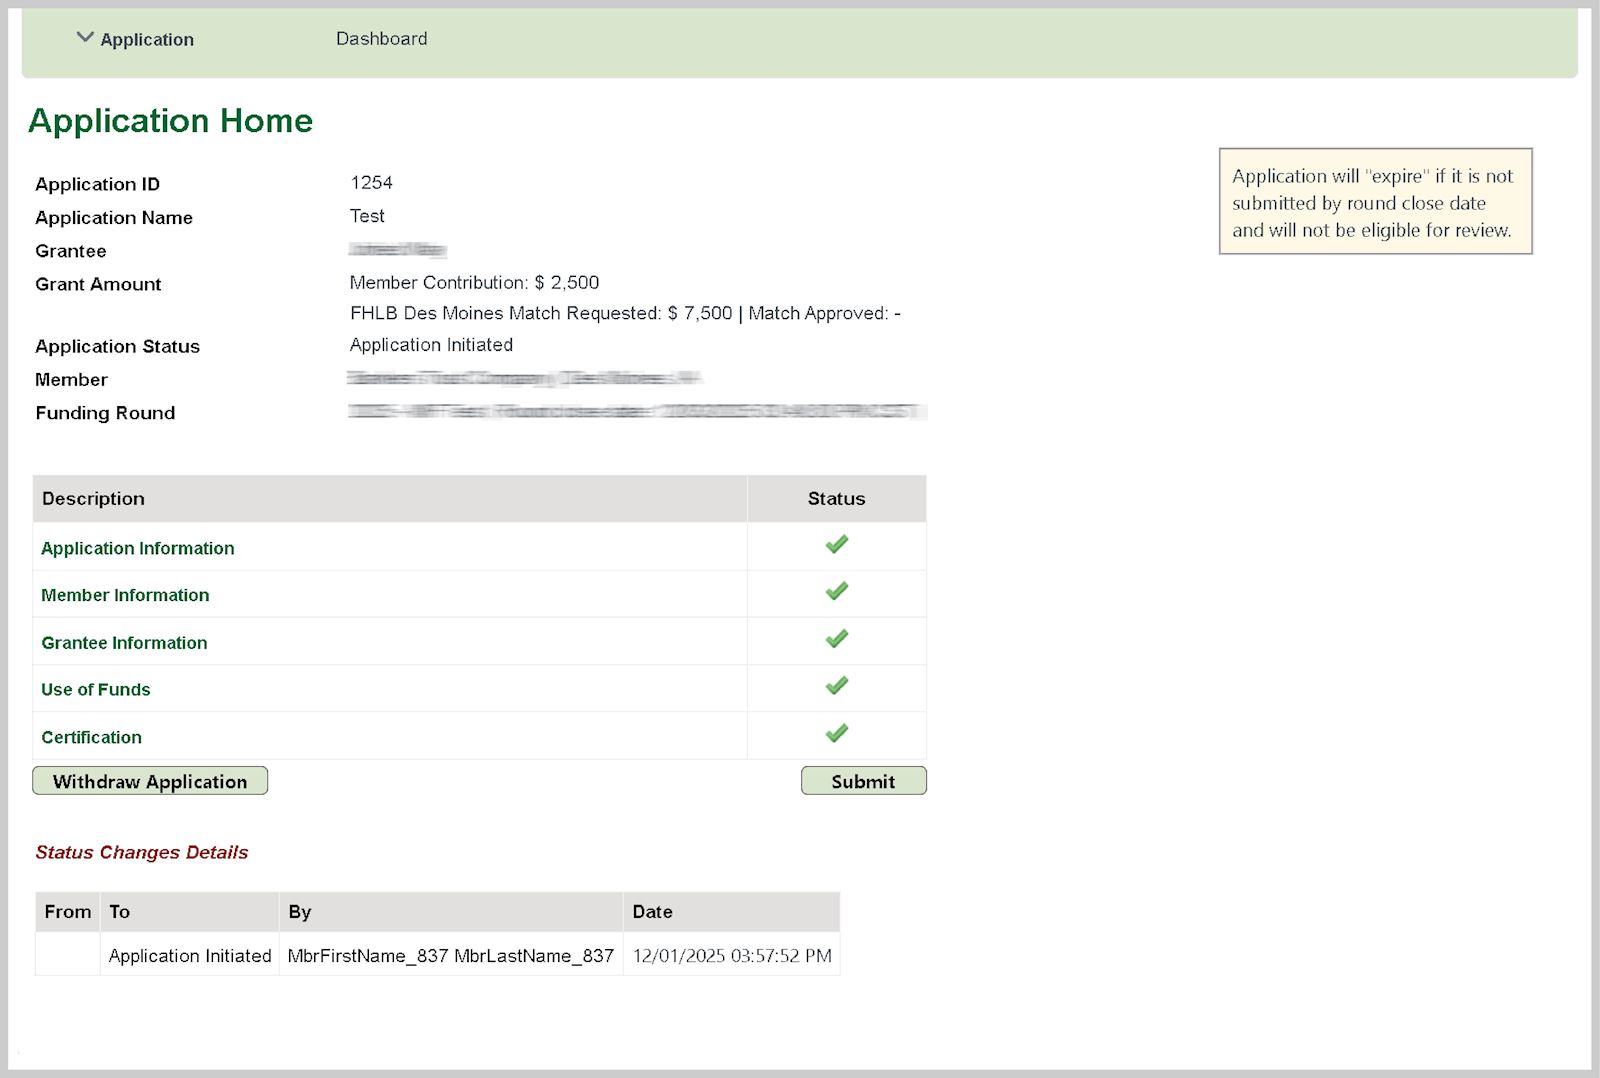Screen dimensions: 1600x1078
Task: Click the Application Home page heading
Action: click(x=170, y=121)
